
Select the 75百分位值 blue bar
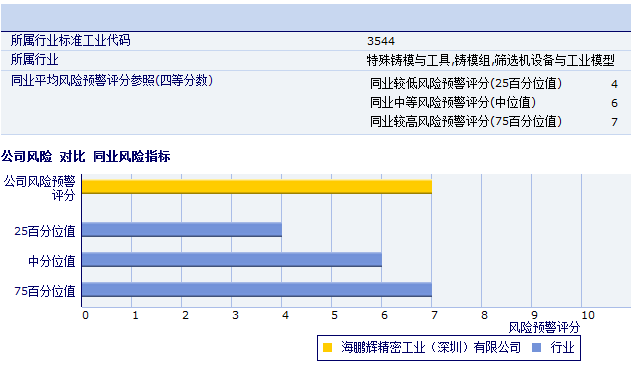click(257, 290)
